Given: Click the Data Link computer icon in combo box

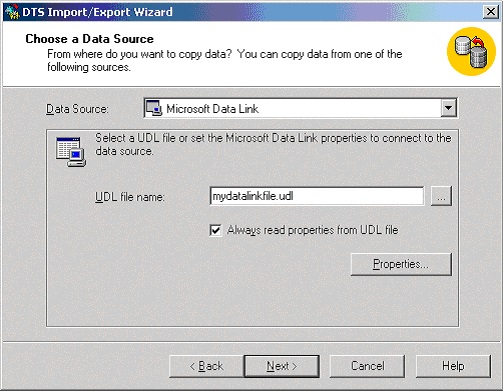Looking at the screenshot, I should pyautogui.click(x=154, y=108).
